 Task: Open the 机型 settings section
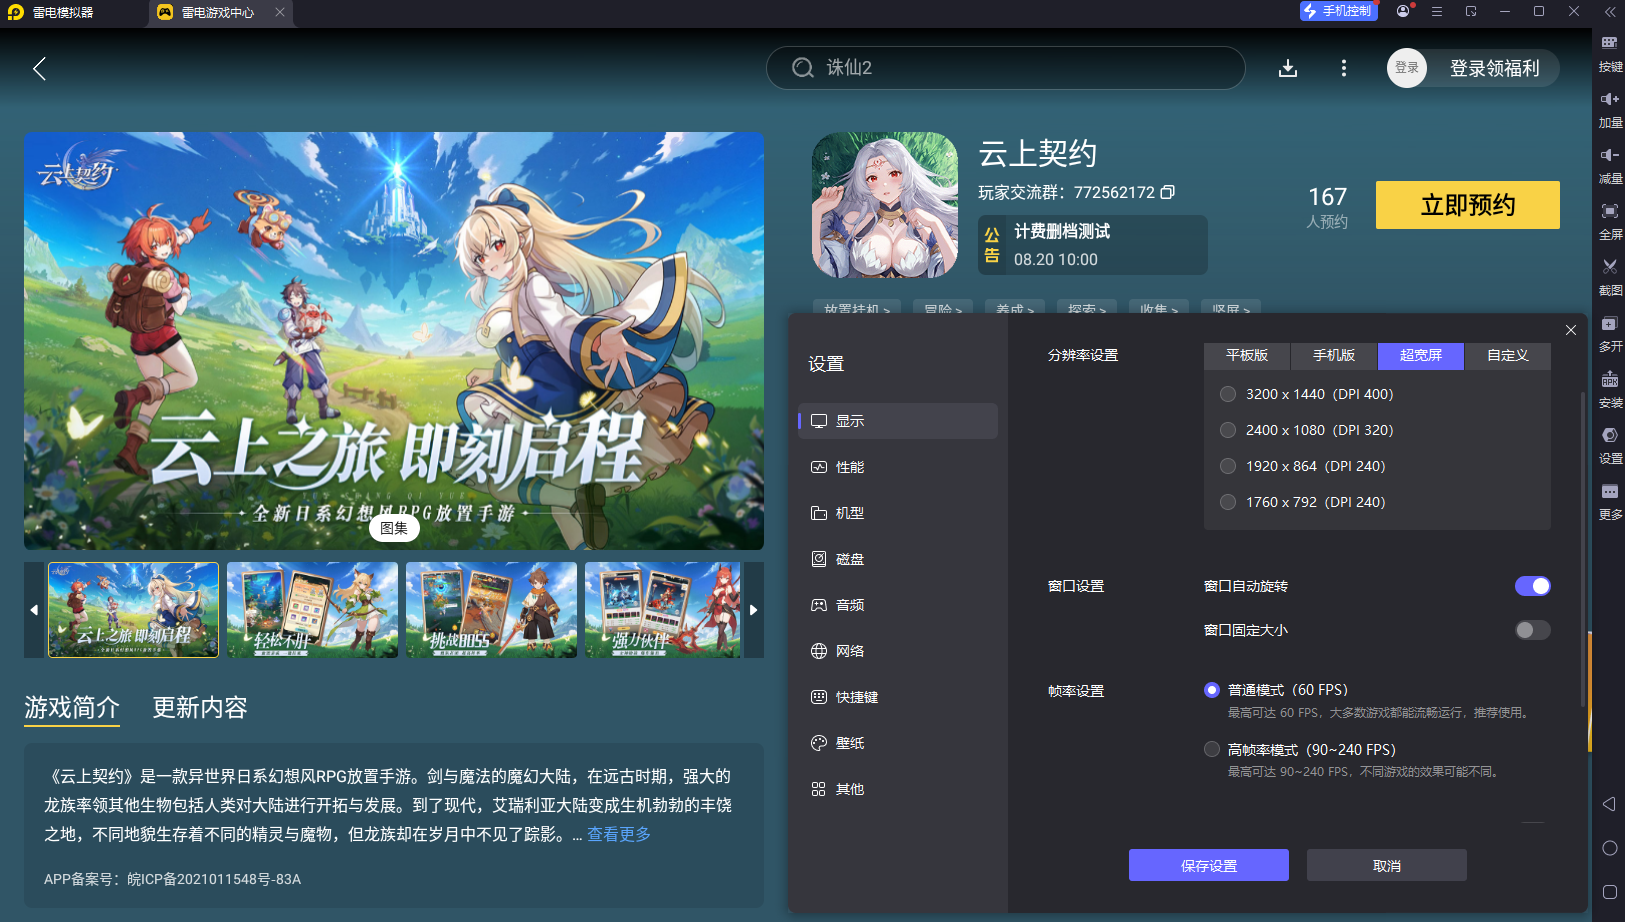[898, 513]
